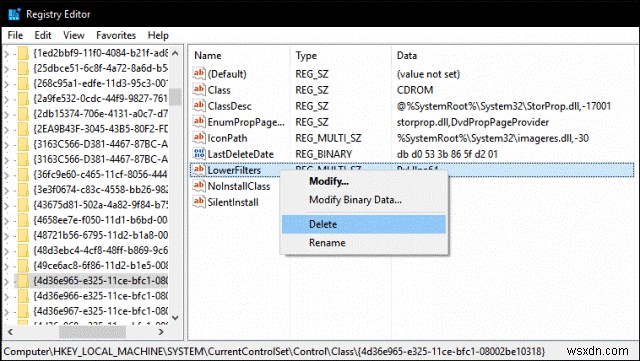Click the Registry Editor app icon in title bar
640x361 pixels.
click(14, 14)
